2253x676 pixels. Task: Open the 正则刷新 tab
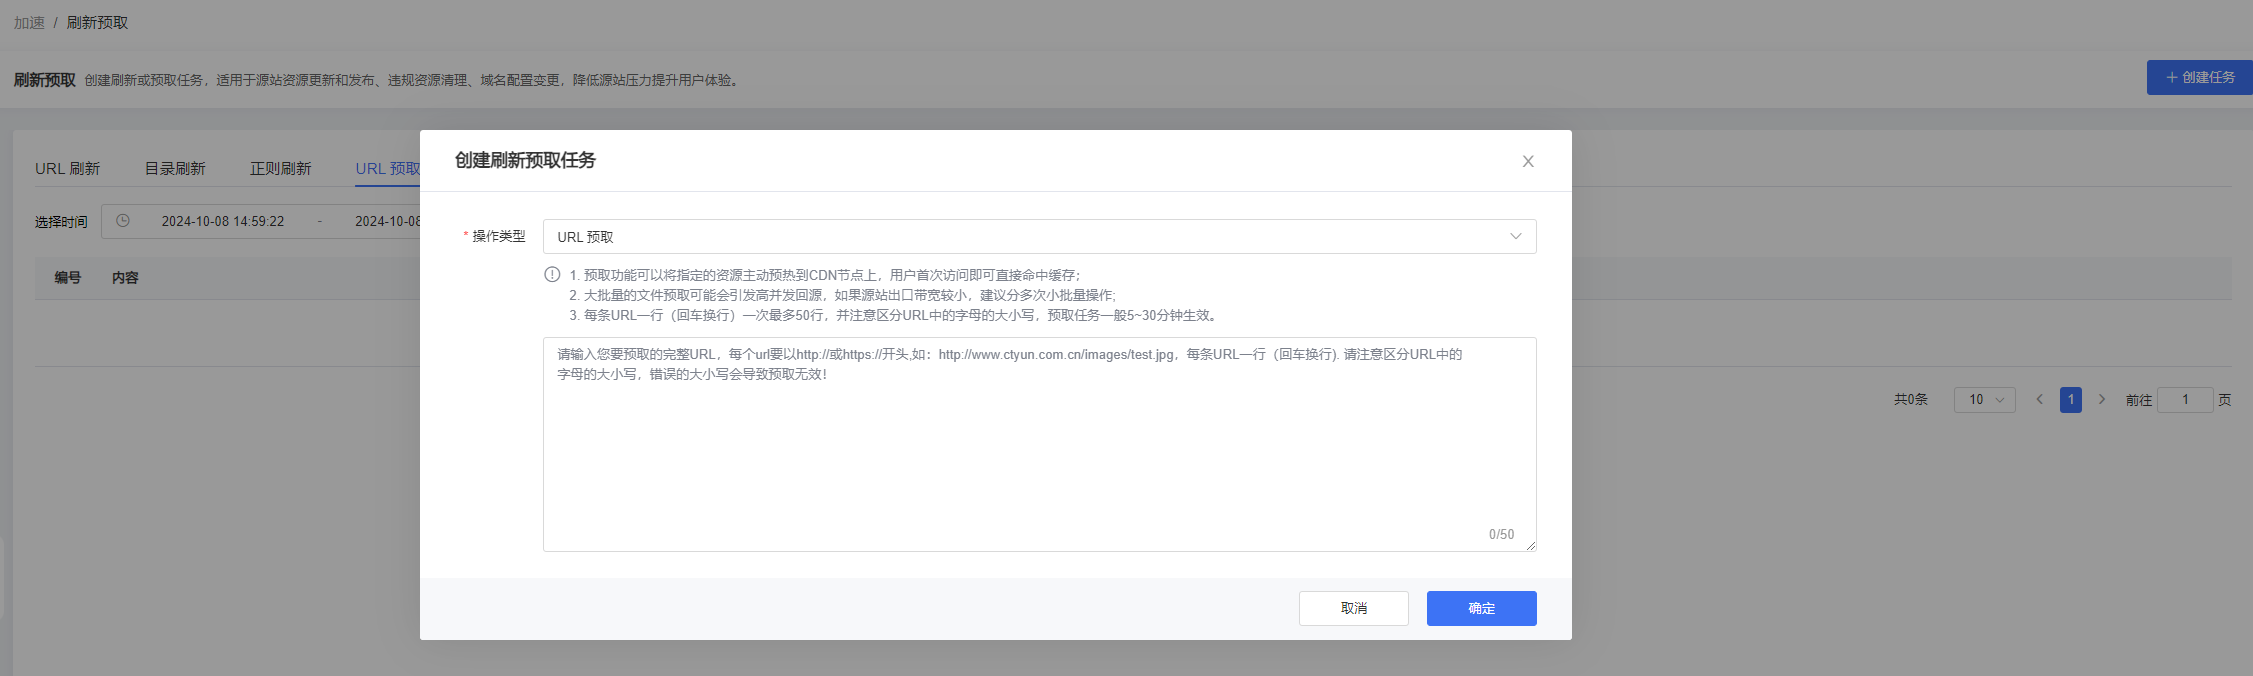click(281, 168)
